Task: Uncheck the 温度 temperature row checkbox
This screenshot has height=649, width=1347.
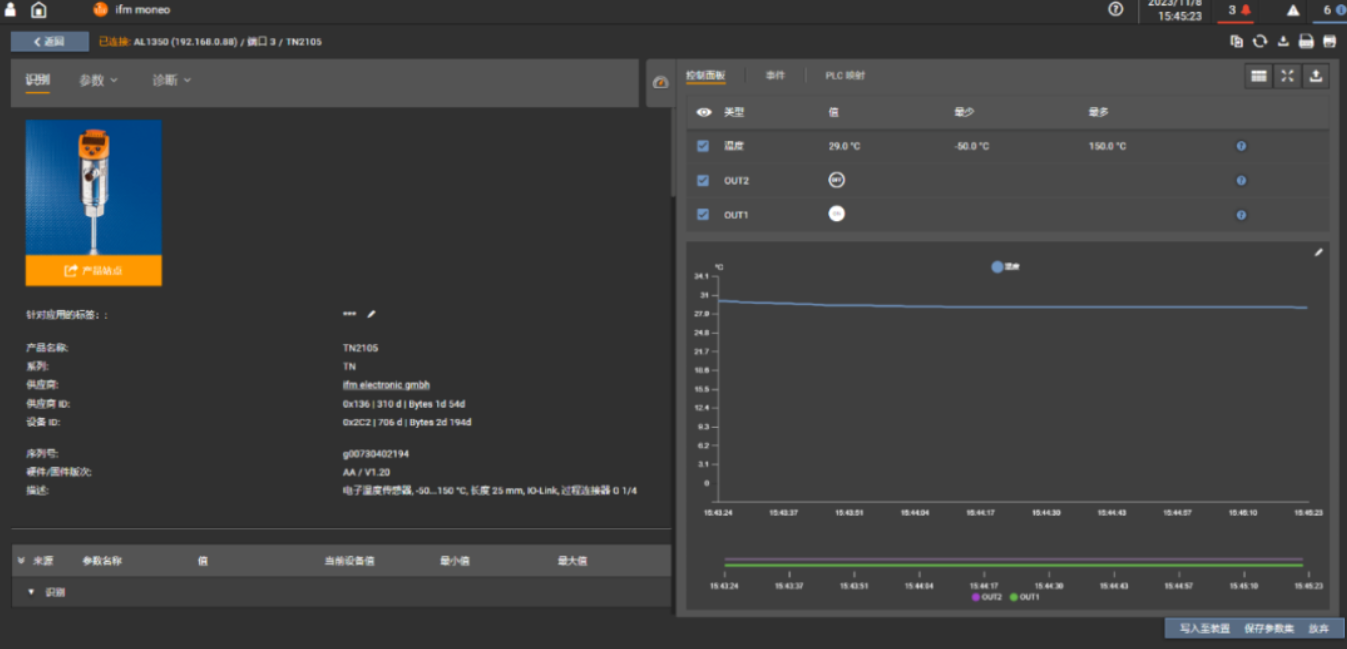Action: pyautogui.click(x=703, y=146)
